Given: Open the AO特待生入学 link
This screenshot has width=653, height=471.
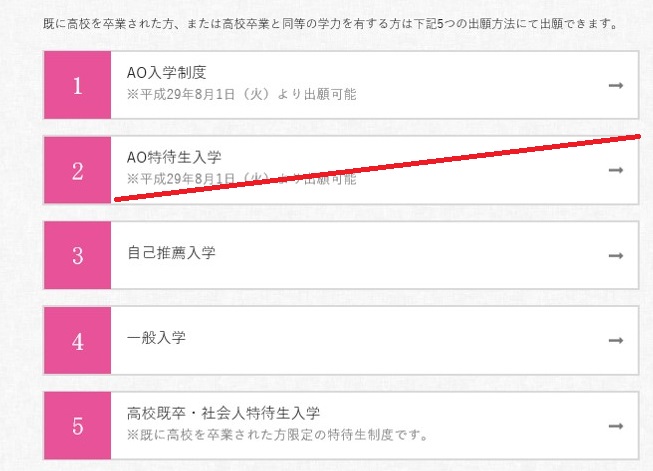Looking at the screenshot, I should pyautogui.click(x=174, y=157).
